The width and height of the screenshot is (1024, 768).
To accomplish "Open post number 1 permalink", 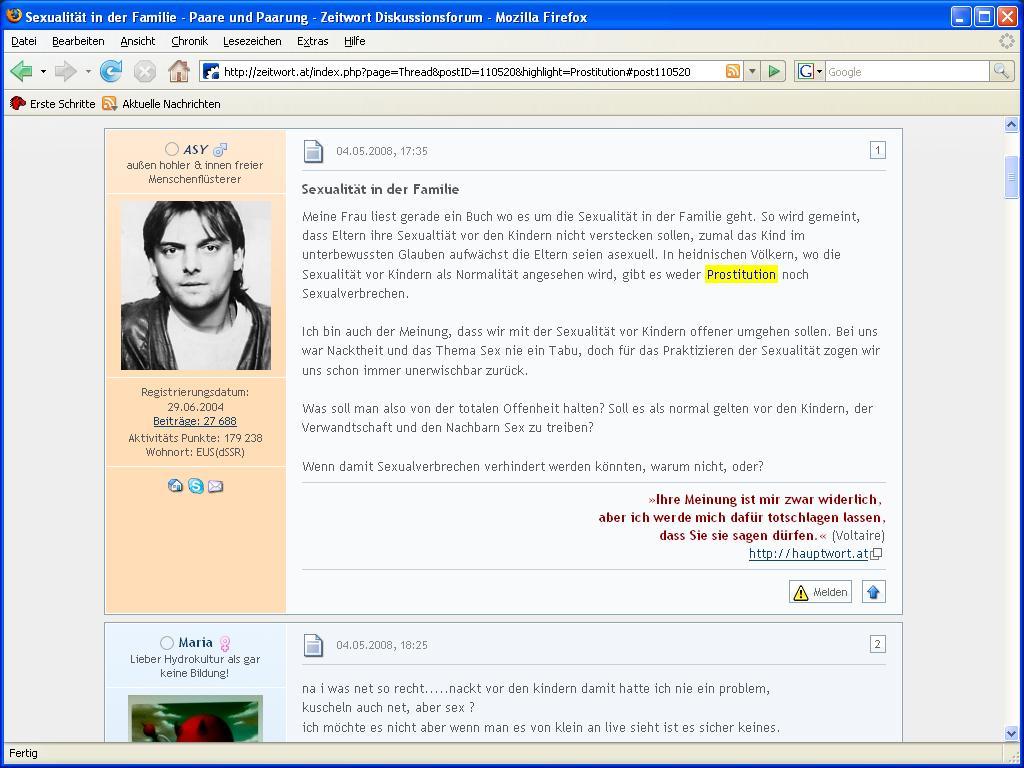I will click(877, 150).
